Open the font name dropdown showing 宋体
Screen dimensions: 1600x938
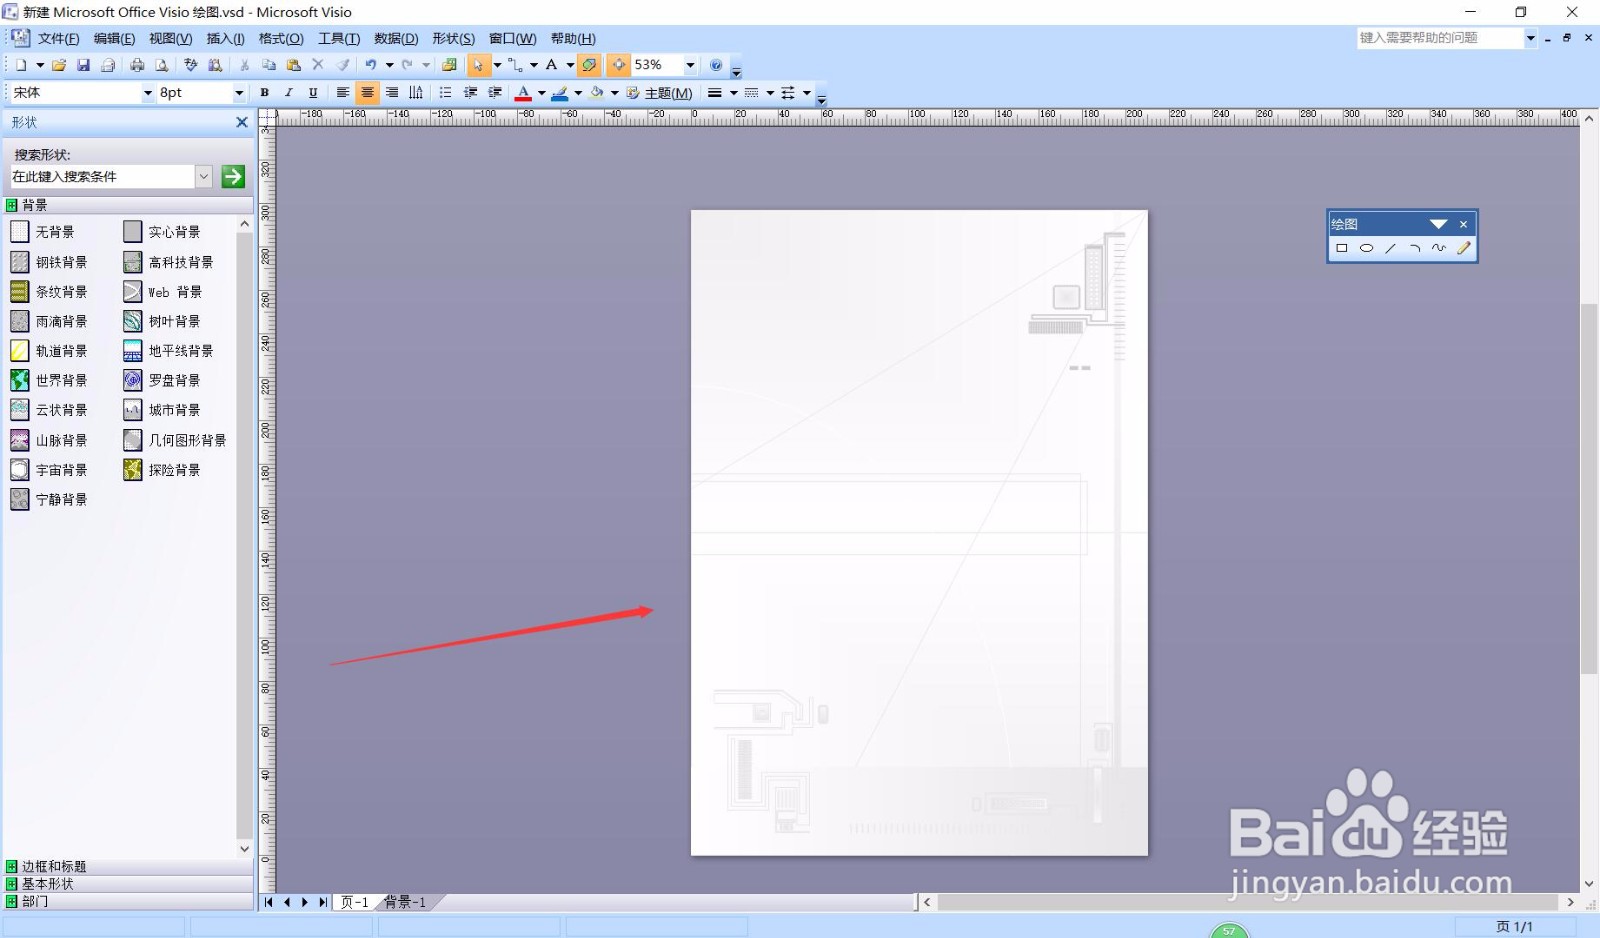pyautogui.click(x=148, y=93)
